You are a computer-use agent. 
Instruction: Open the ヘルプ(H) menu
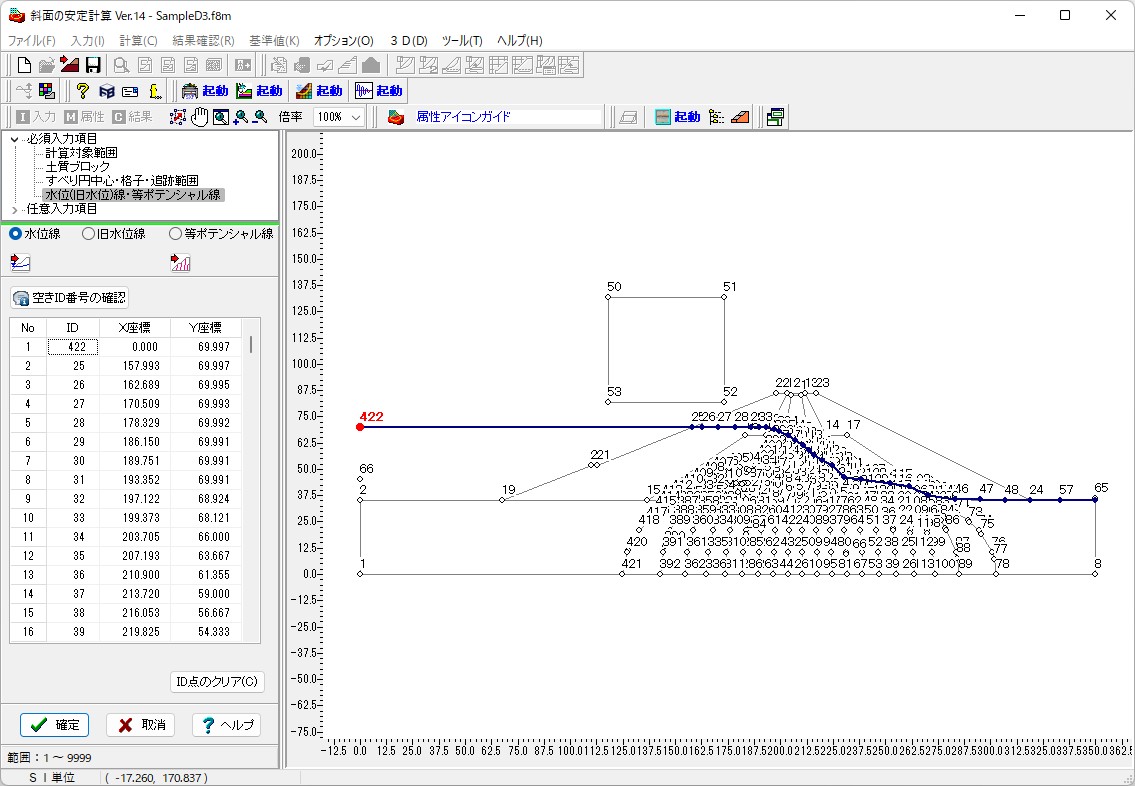(519, 41)
